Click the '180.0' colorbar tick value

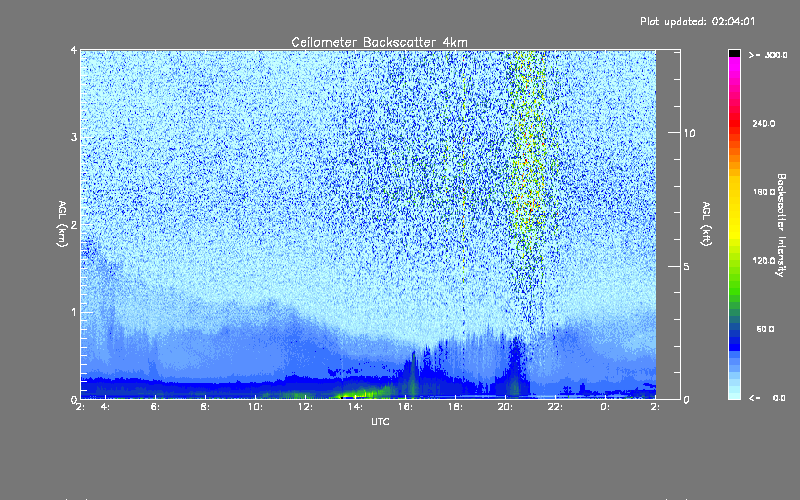coord(764,192)
